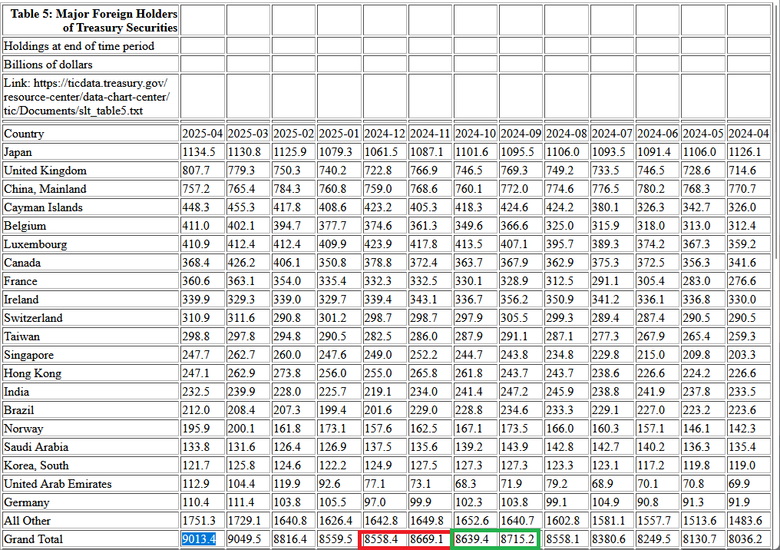This screenshot has height=550, width=780.
Task: Select the 'Grand Total' row label
Action: pos(33,539)
